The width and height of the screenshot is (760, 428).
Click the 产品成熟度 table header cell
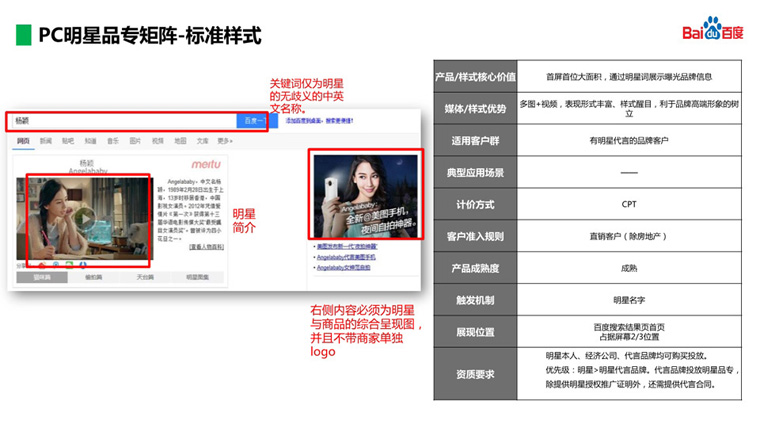tap(475, 268)
